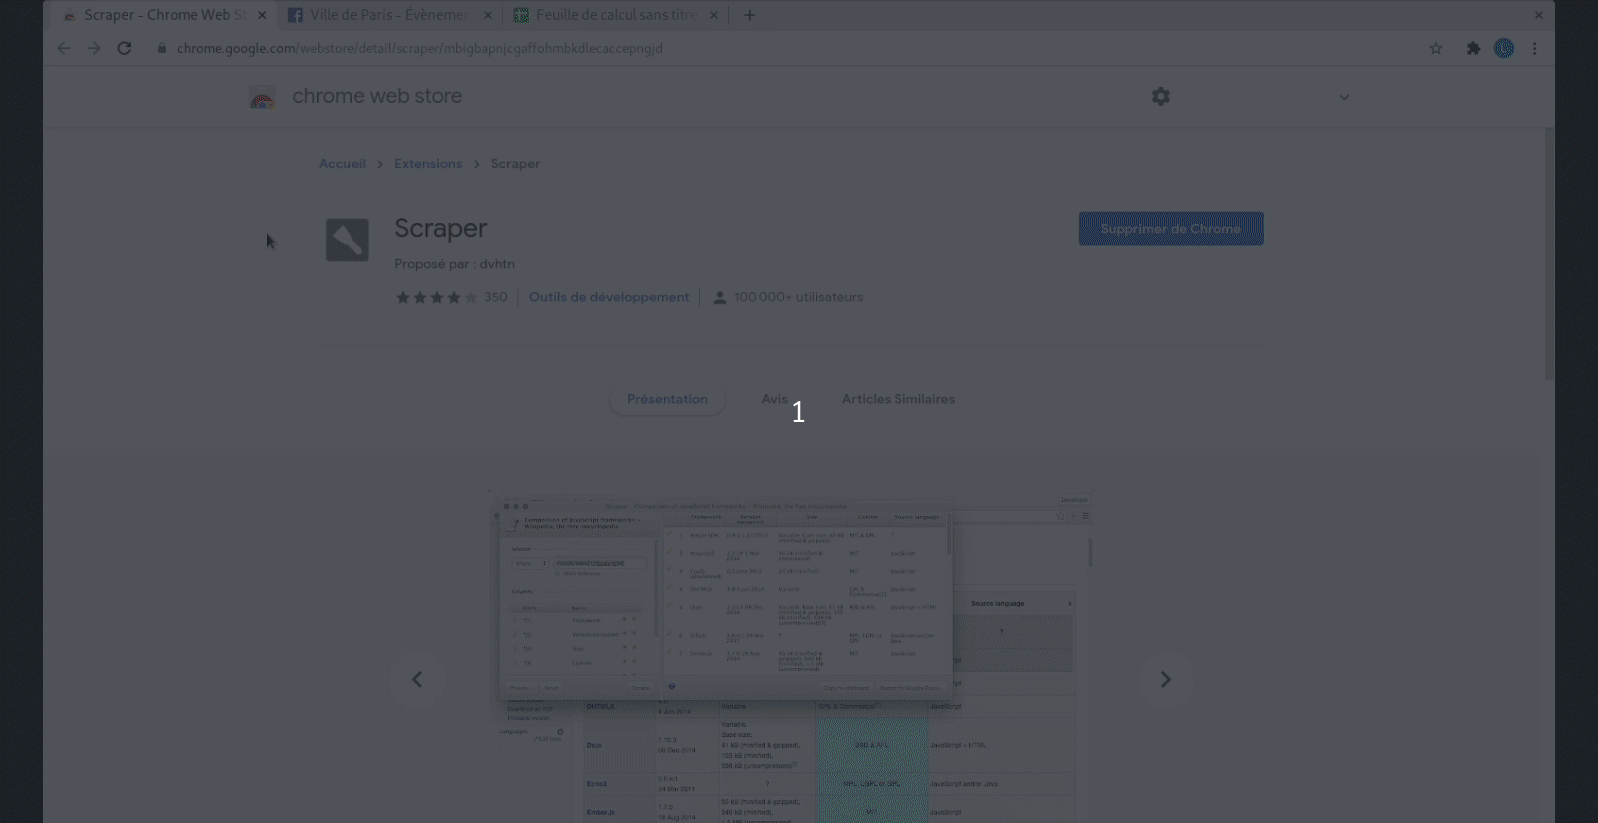Click the page vertical scrollbar
This screenshot has width=1598, height=823.
pyautogui.click(x=1549, y=254)
